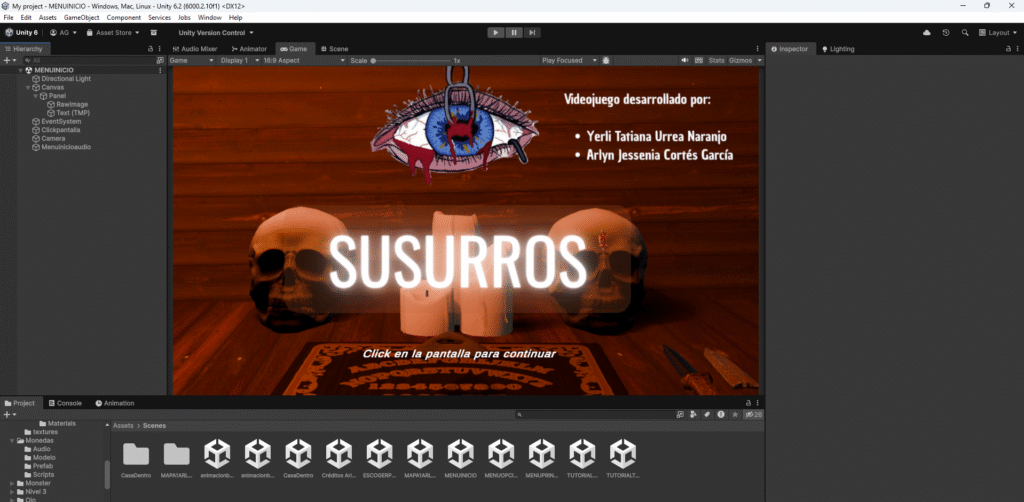Image resolution: width=1024 pixels, height=502 pixels.
Task: Toggle the Stats overlay button
Action: (717, 60)
